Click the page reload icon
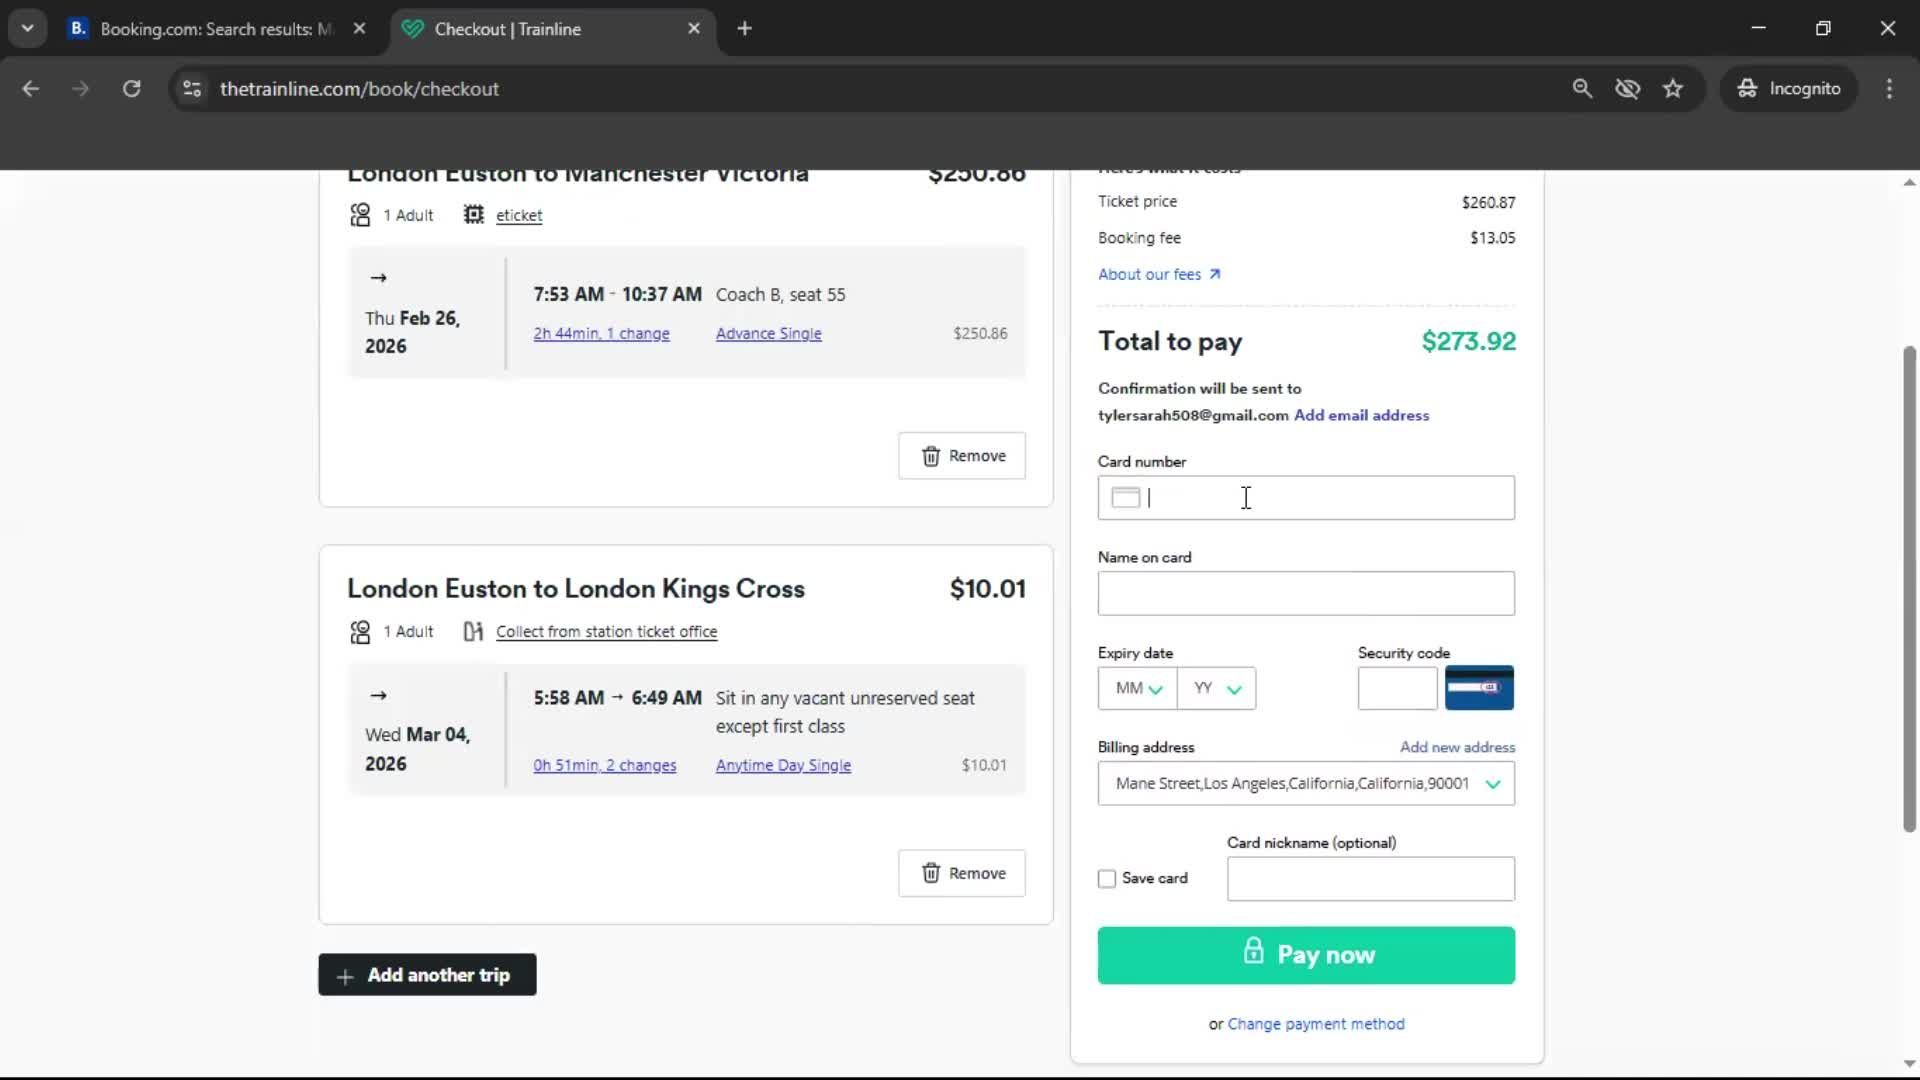 pos(131,88)
